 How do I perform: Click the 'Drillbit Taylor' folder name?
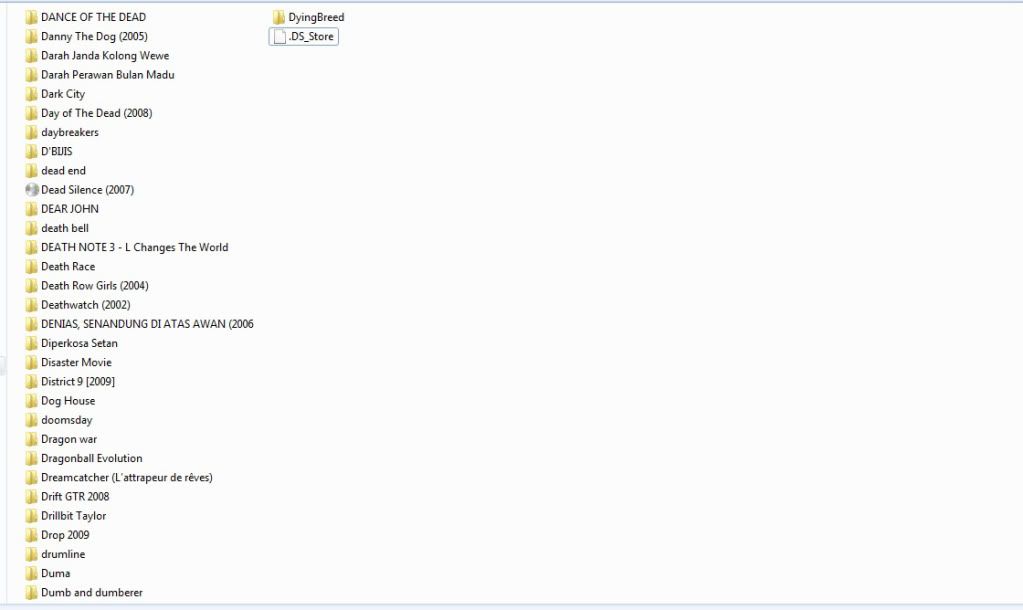[x=73, y=516]
